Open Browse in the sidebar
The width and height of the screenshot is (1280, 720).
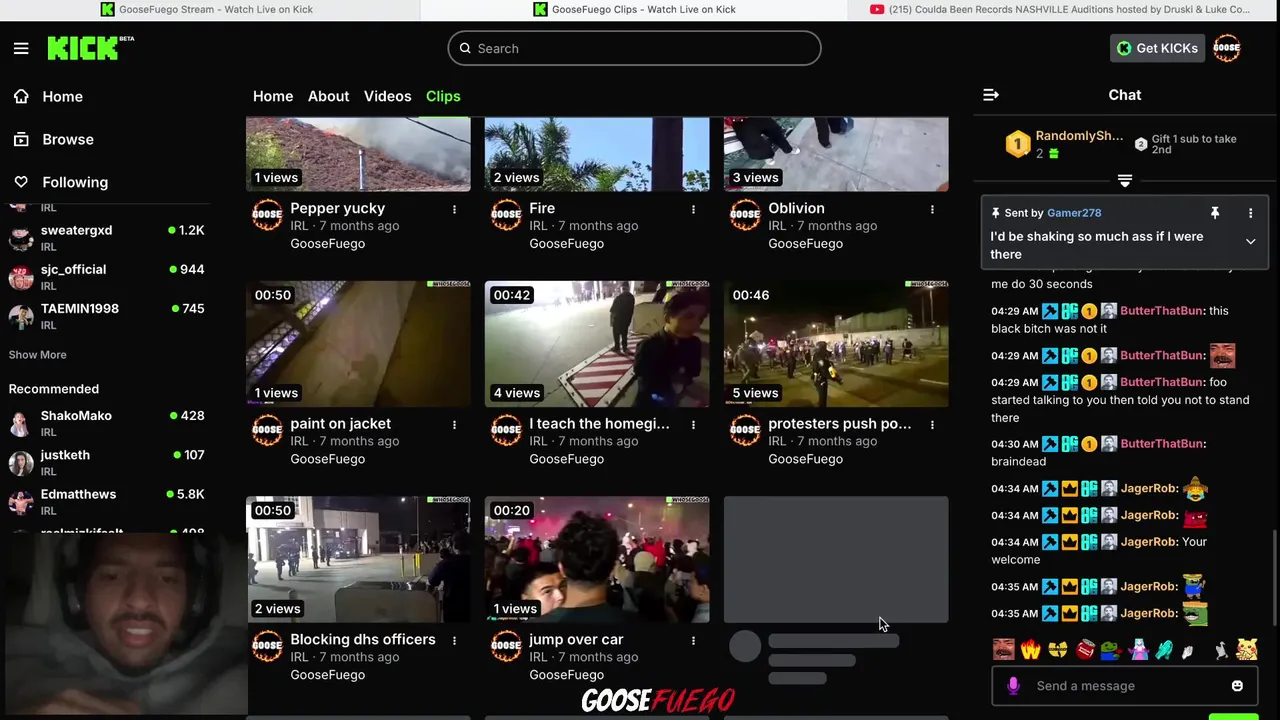tap(67, 140)
